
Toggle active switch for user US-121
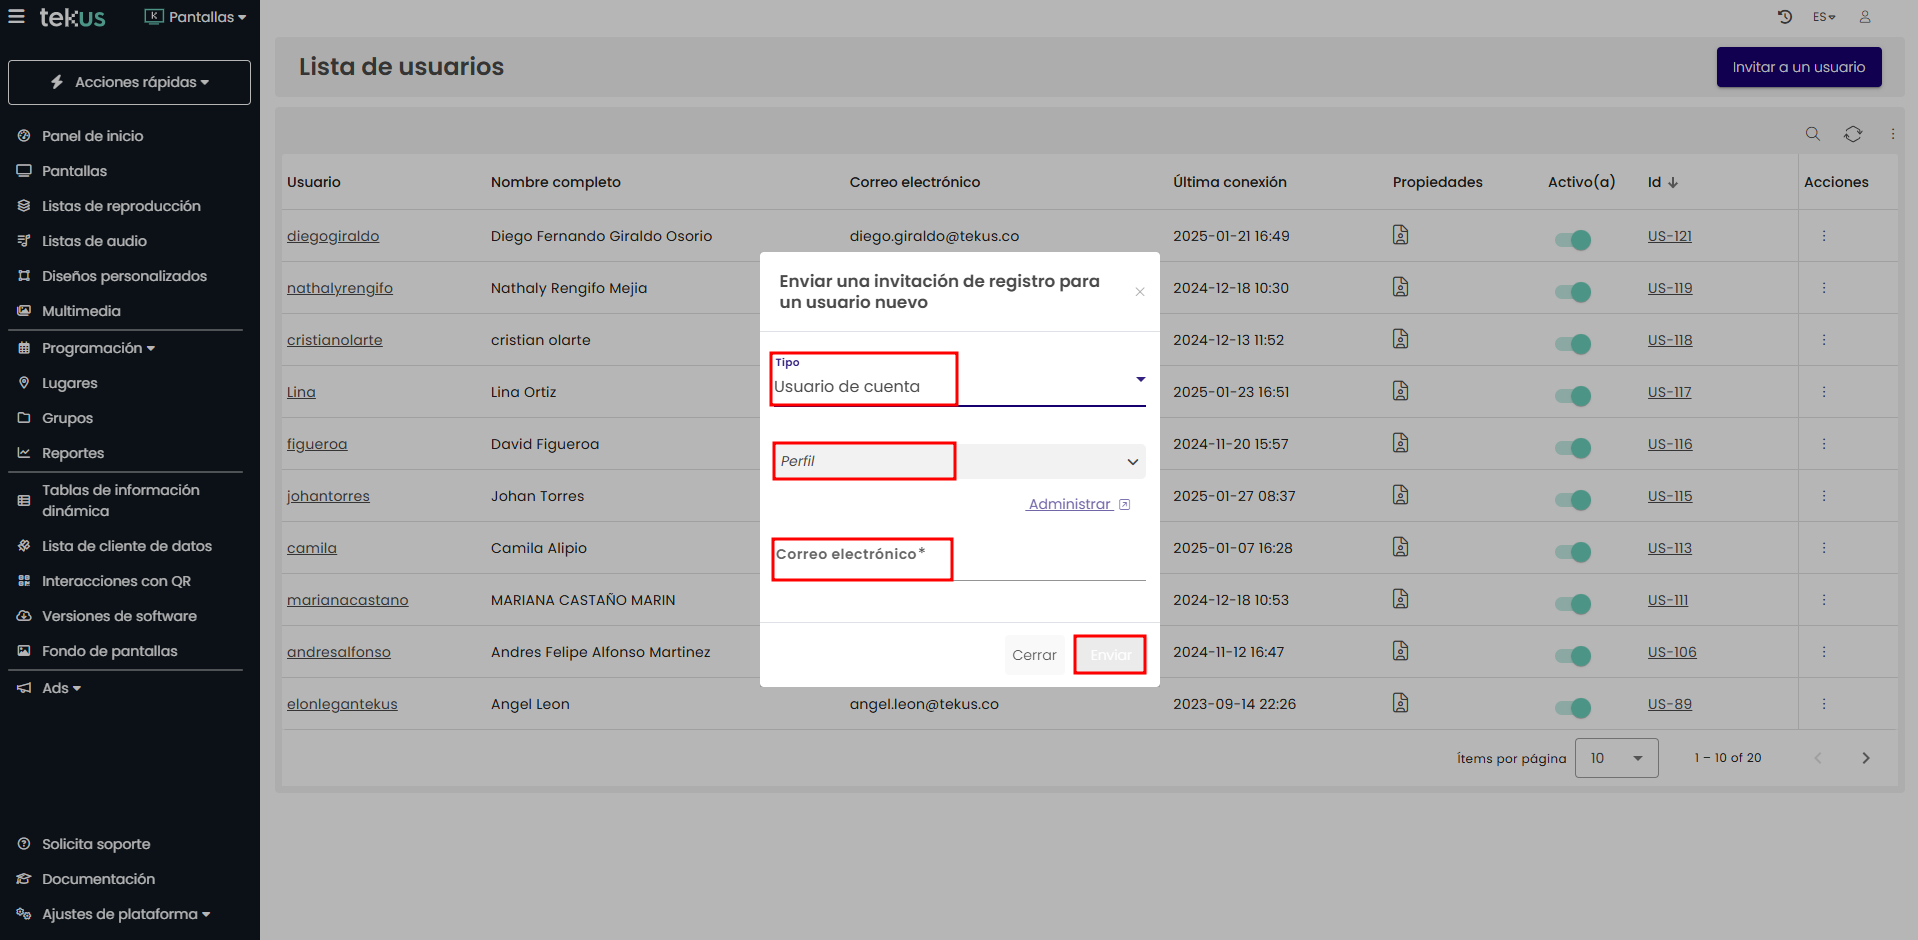1572,240
